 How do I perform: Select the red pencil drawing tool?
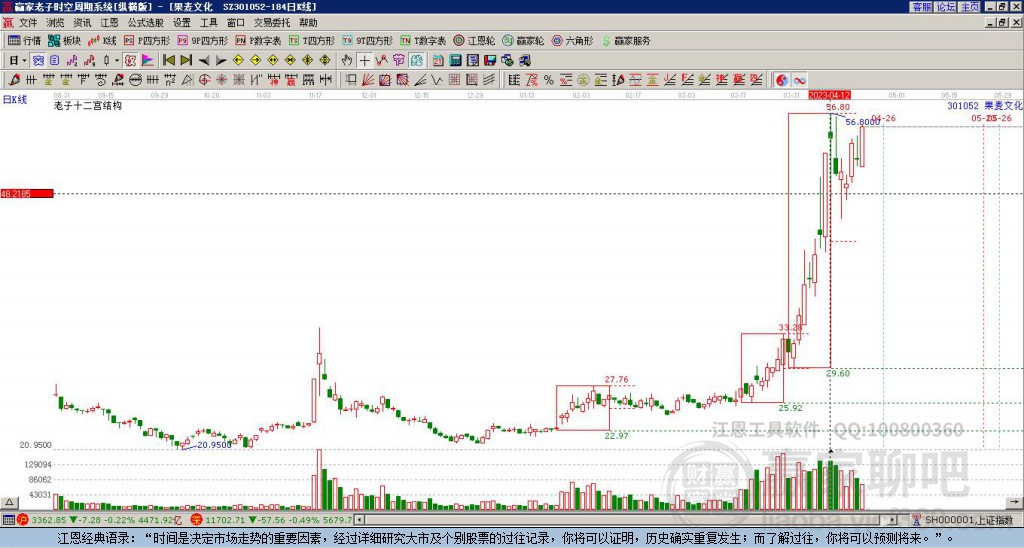[14, 80]
